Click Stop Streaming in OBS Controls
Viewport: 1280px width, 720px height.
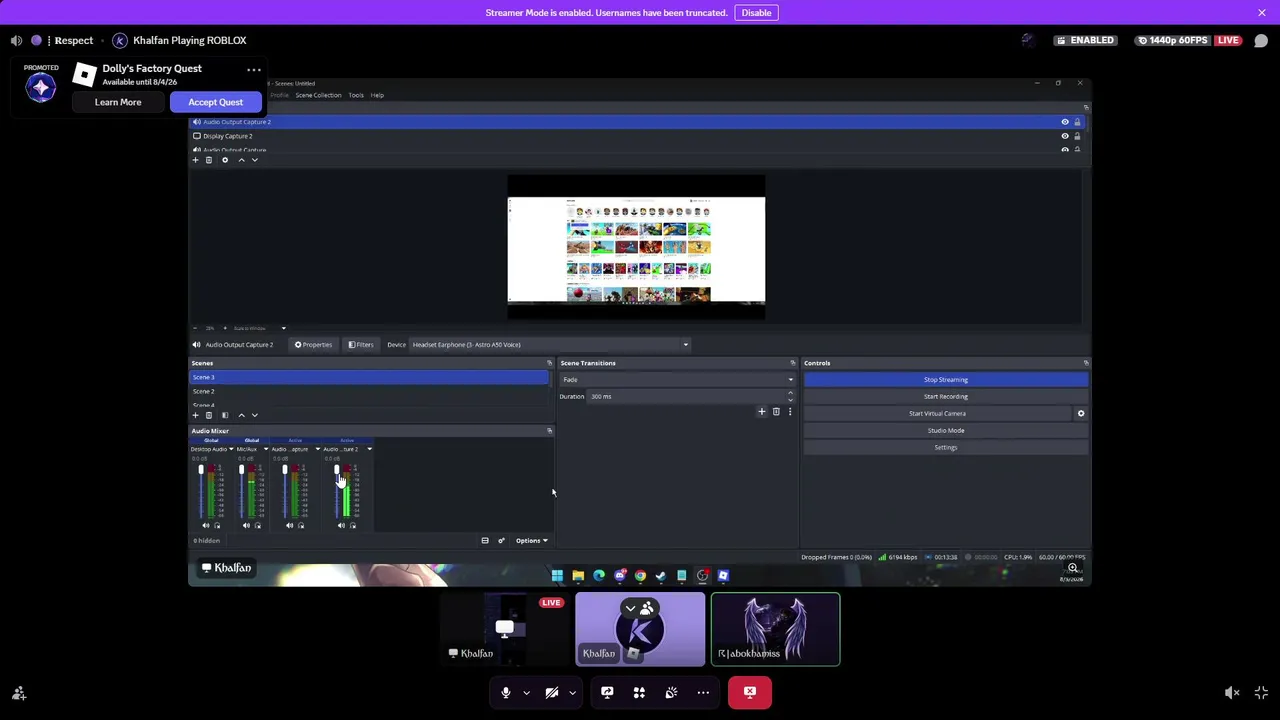coord(945,380)
